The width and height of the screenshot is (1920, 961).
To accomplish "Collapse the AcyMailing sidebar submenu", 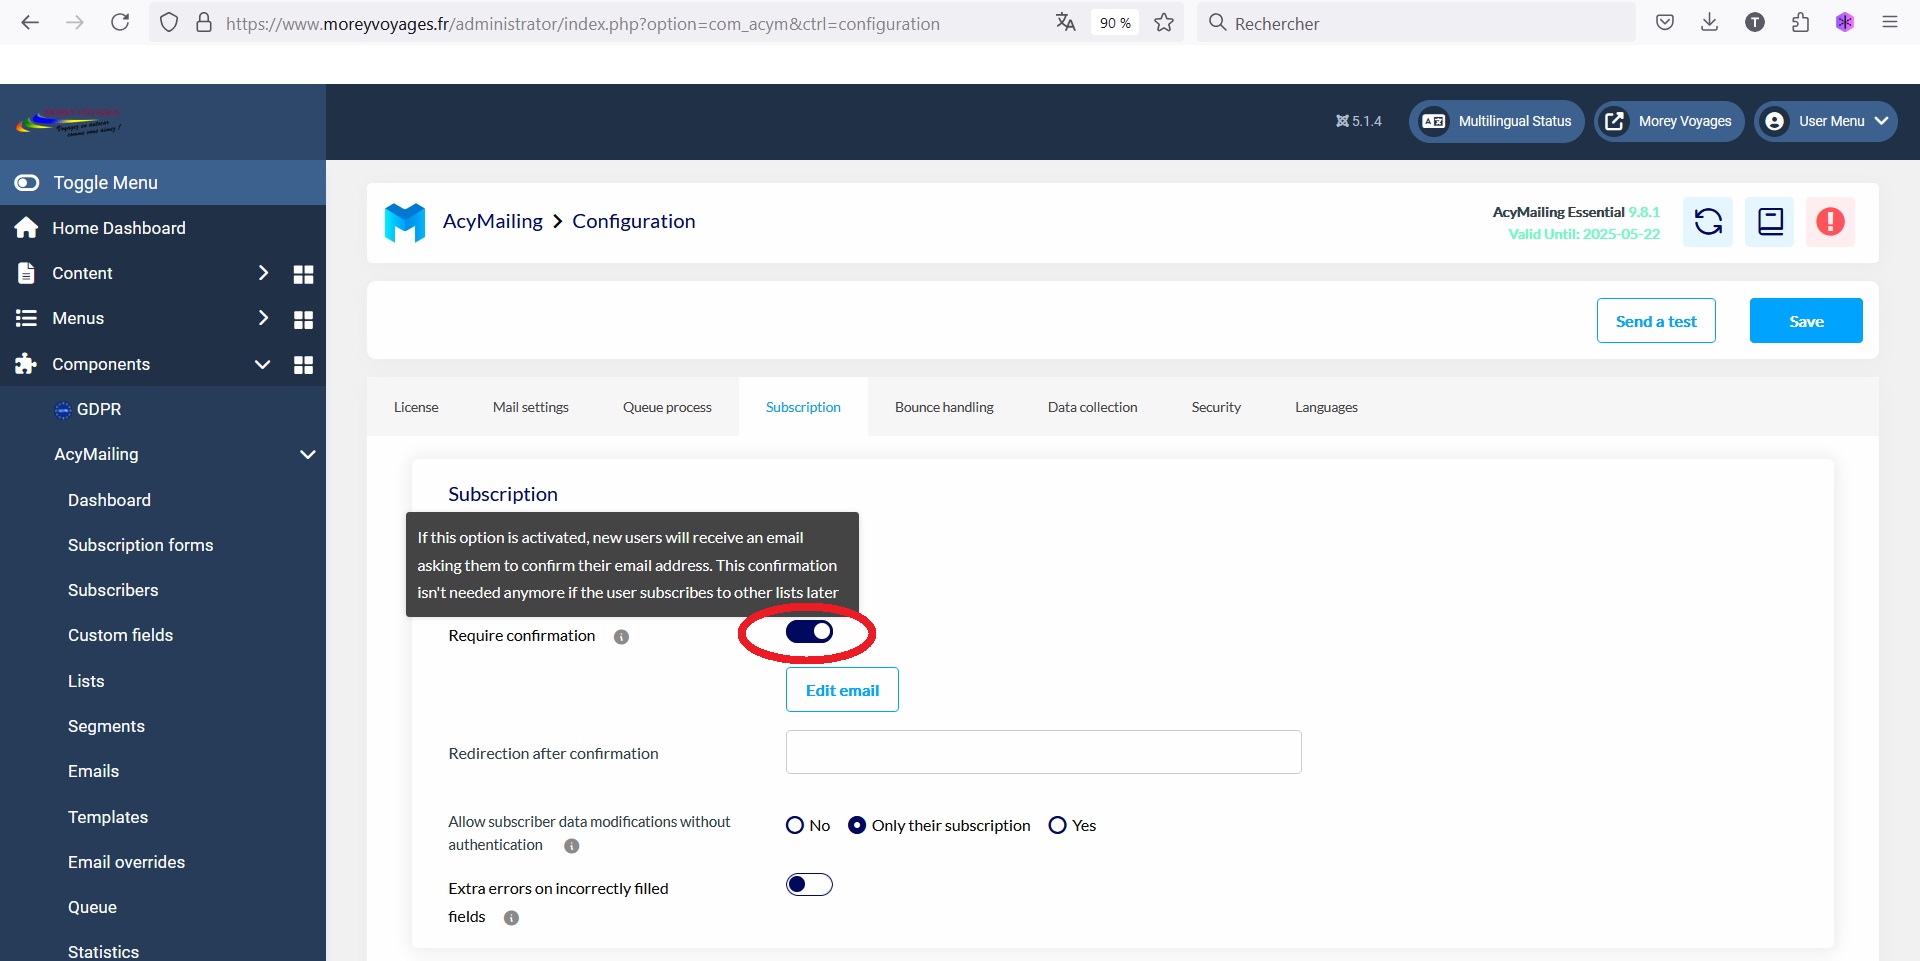I will coord(307,455).
